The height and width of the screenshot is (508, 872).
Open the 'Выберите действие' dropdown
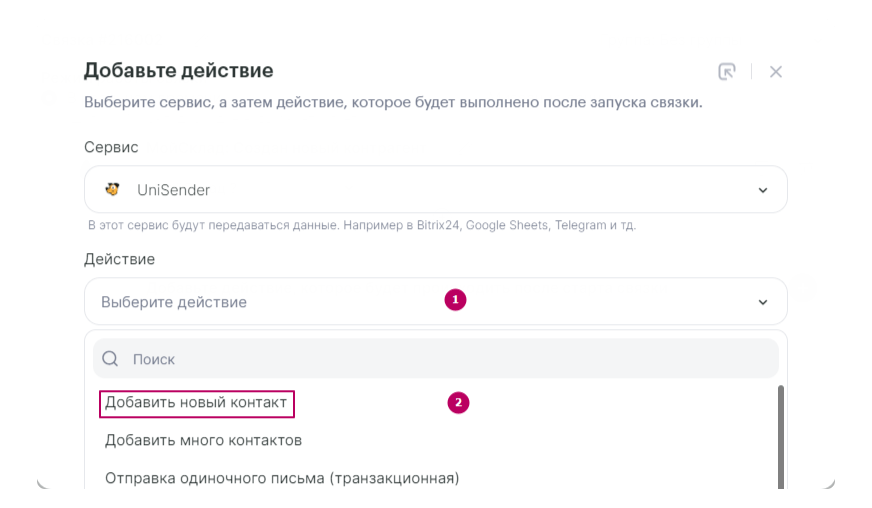pyautogui.click(x=435, y=302)
